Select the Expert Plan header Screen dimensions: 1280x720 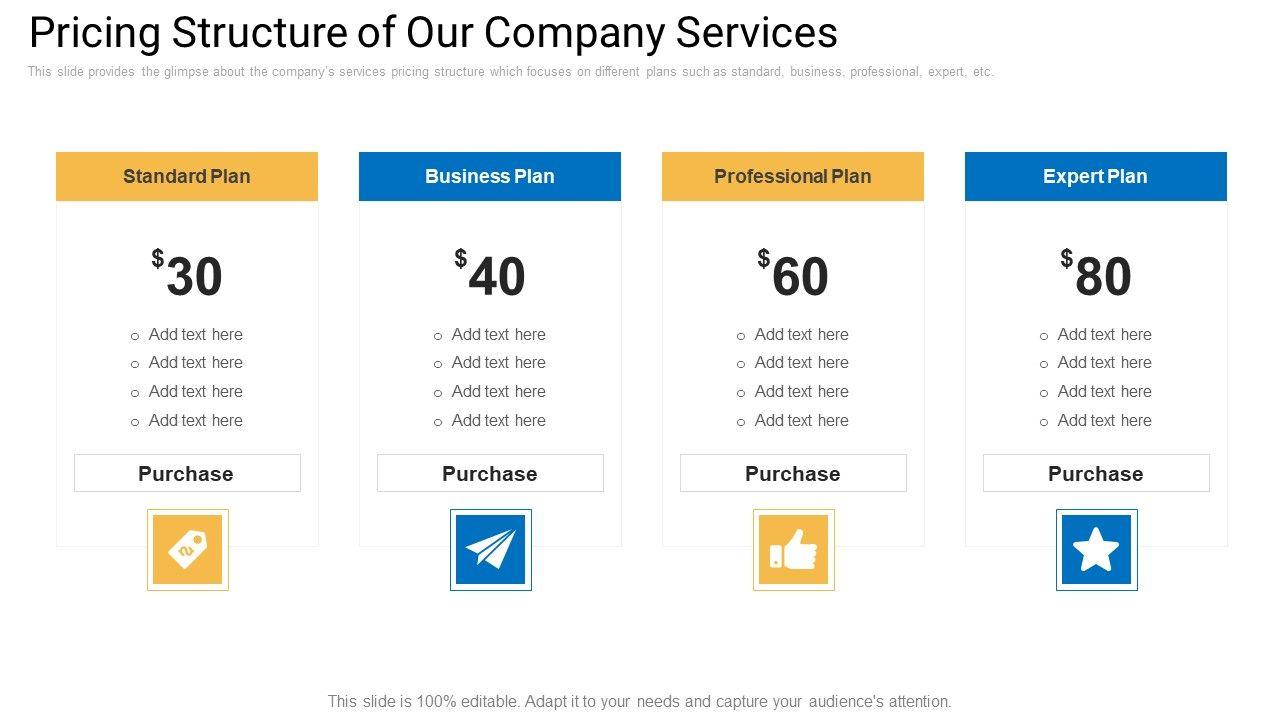pos(1096,177)
